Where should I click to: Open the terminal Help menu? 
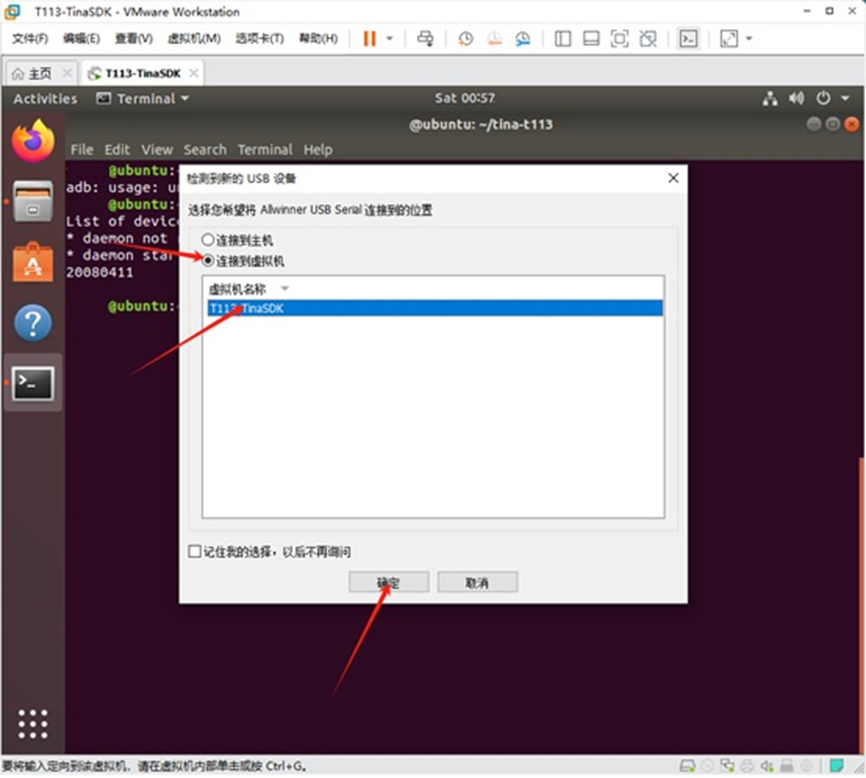tap(318, 150)
